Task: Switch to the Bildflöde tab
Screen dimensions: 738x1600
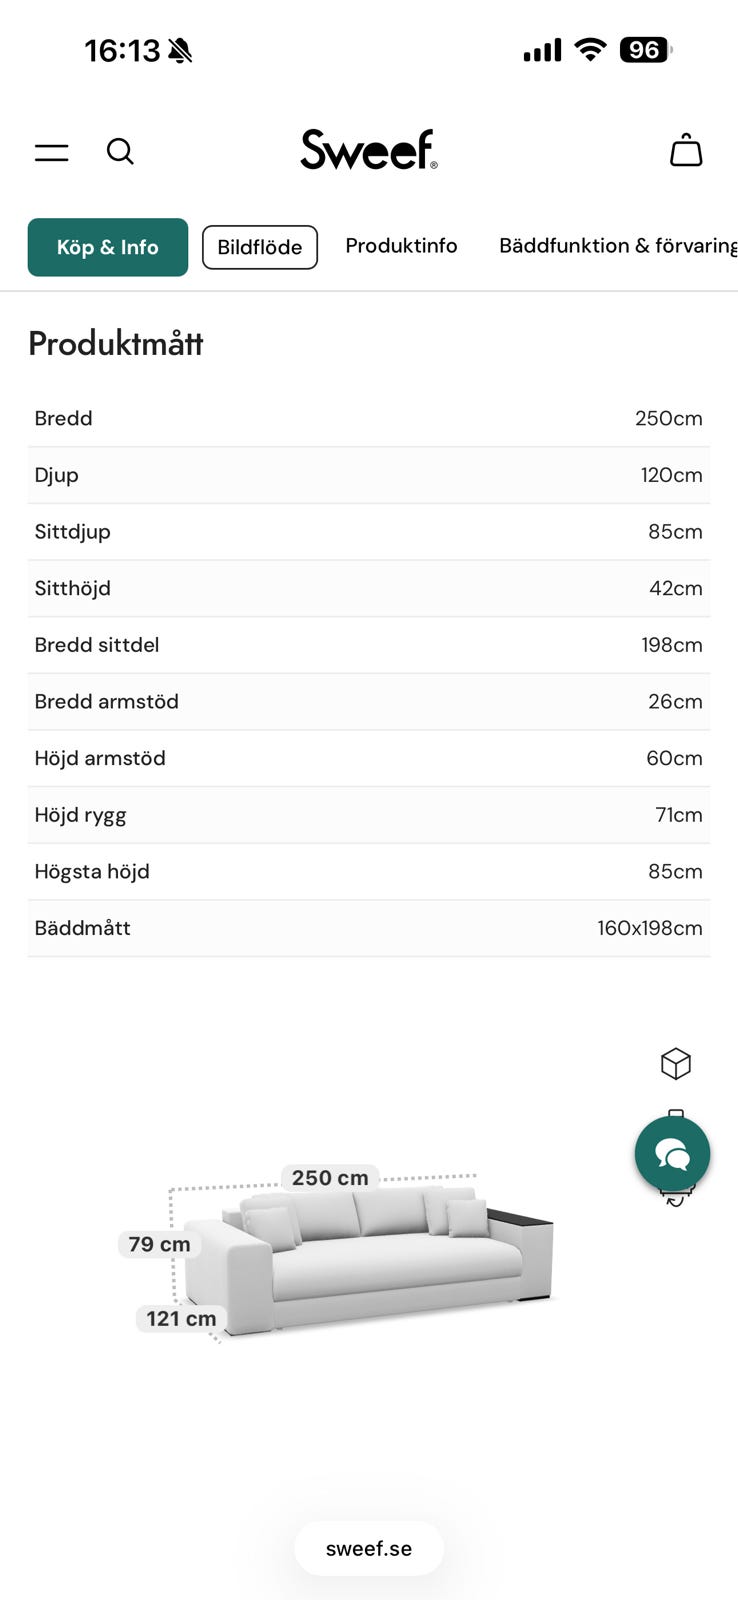Action: click(260, 247)
